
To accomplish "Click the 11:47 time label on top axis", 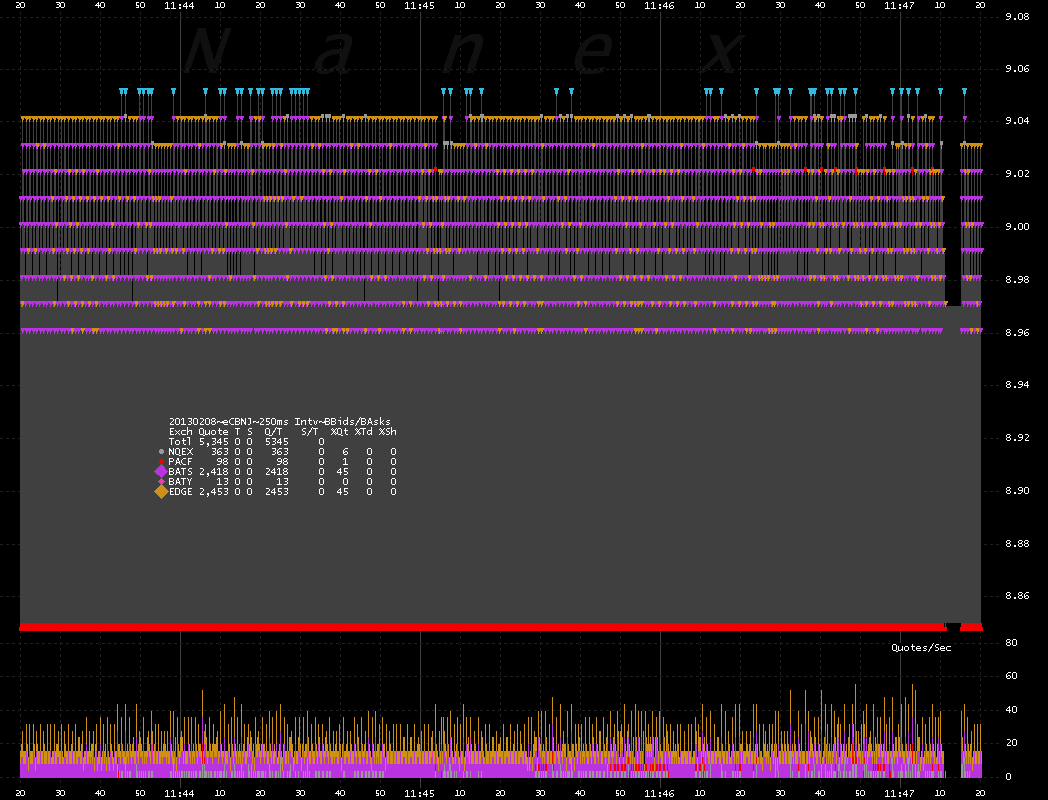I will [x=899, y=5].
